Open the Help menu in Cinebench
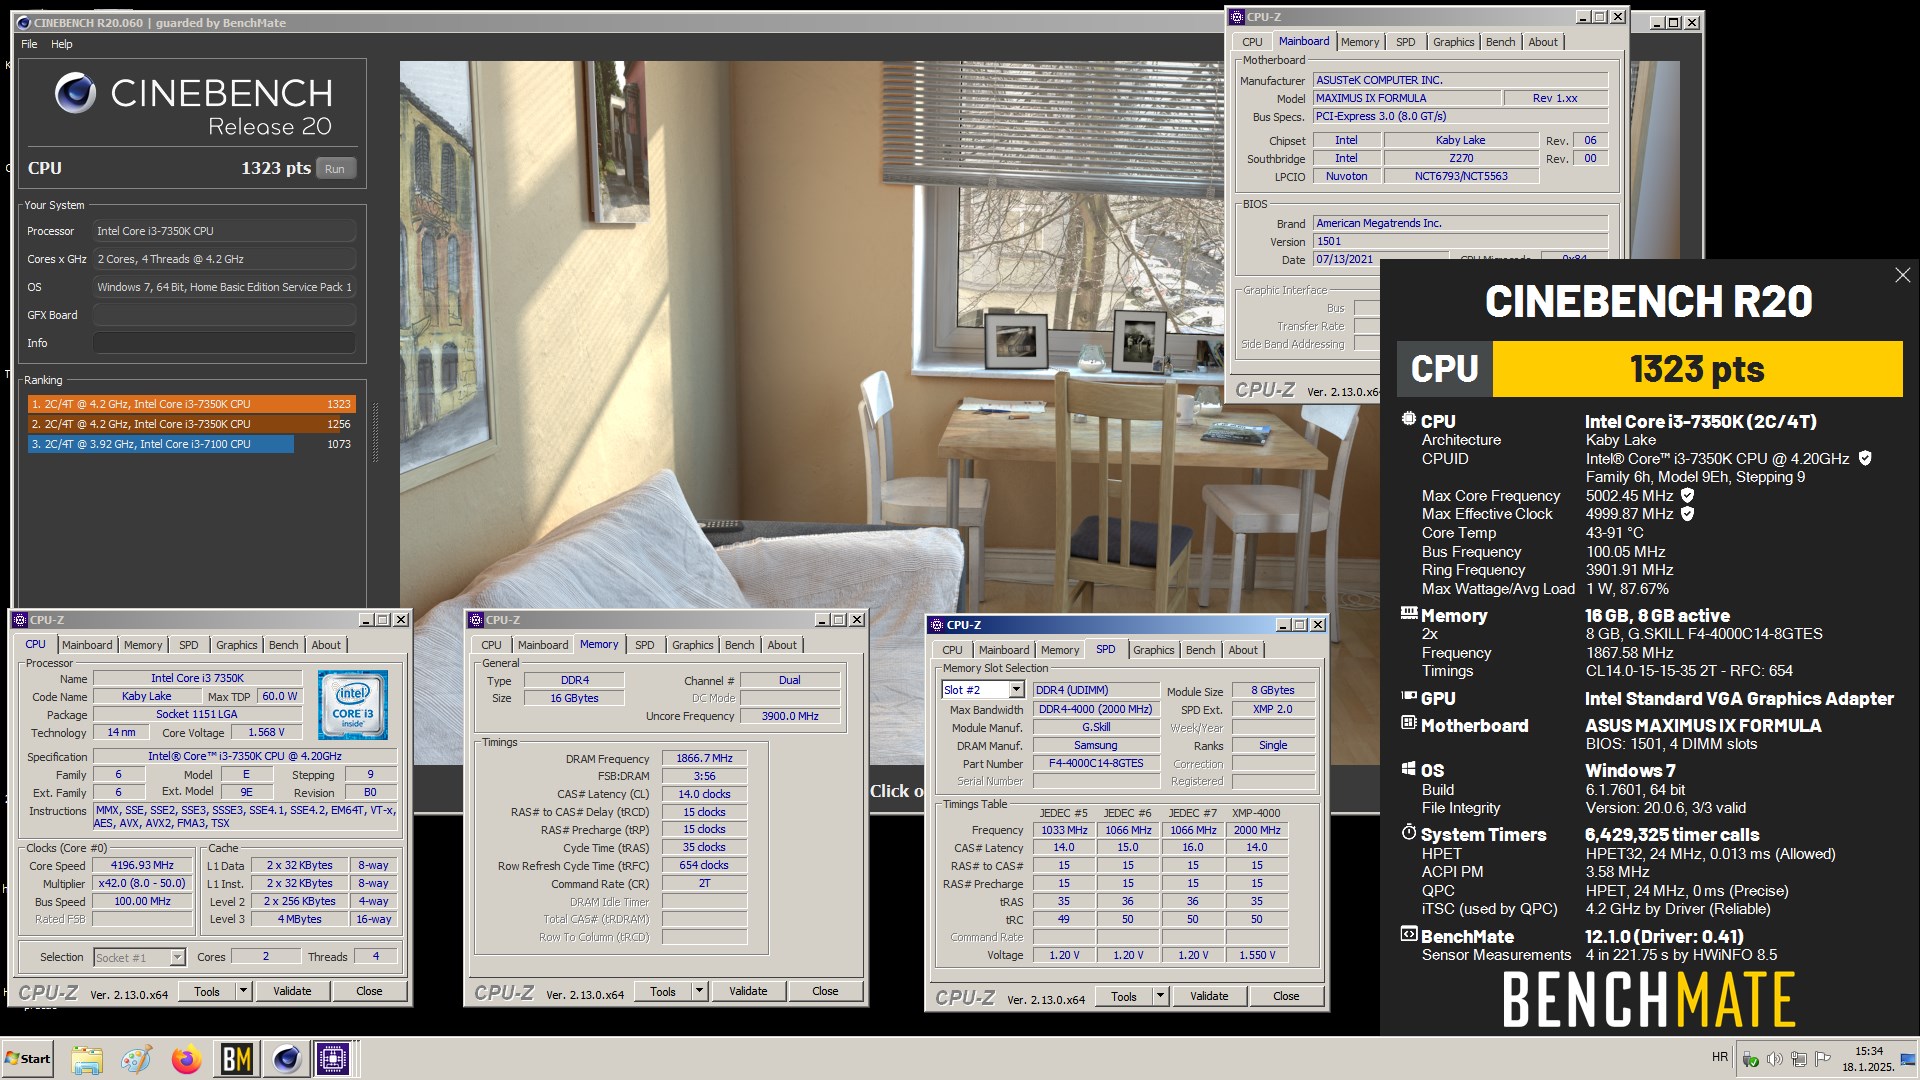This screenshot has width=1920, height=1080. (62, 44)
